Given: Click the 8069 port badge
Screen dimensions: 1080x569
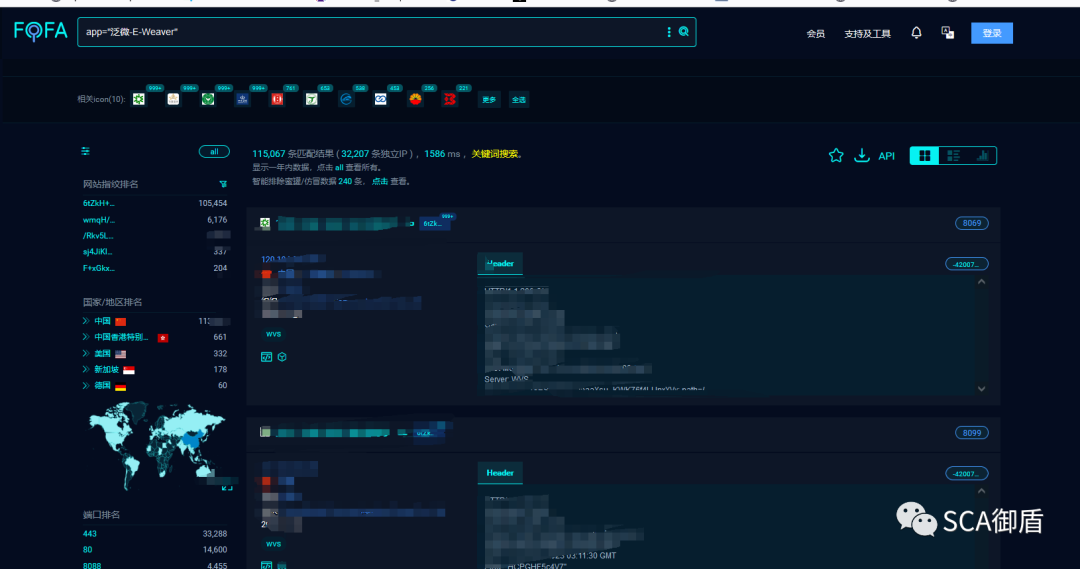Looking at the screenshot, I should [972, 223].
